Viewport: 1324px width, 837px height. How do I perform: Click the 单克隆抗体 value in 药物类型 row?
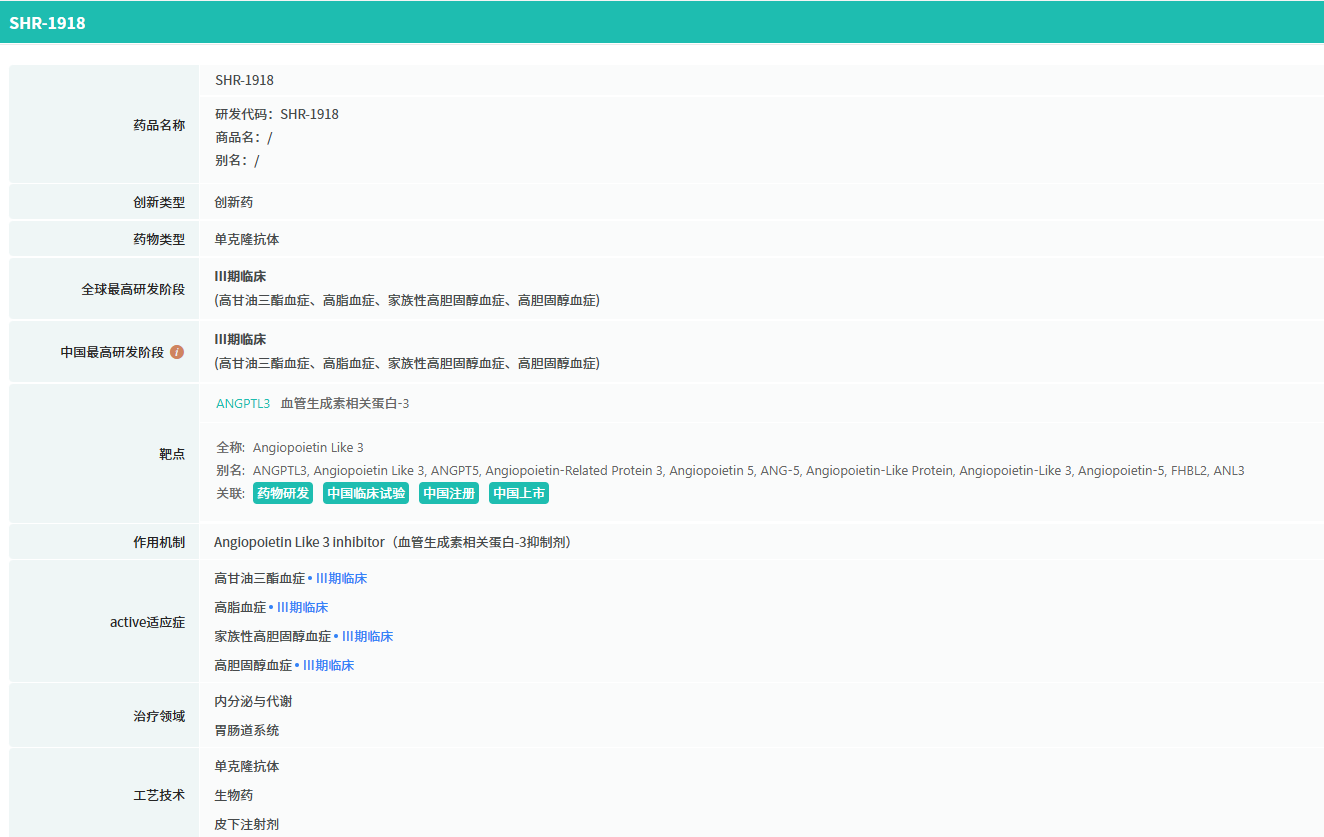(247, 240)
